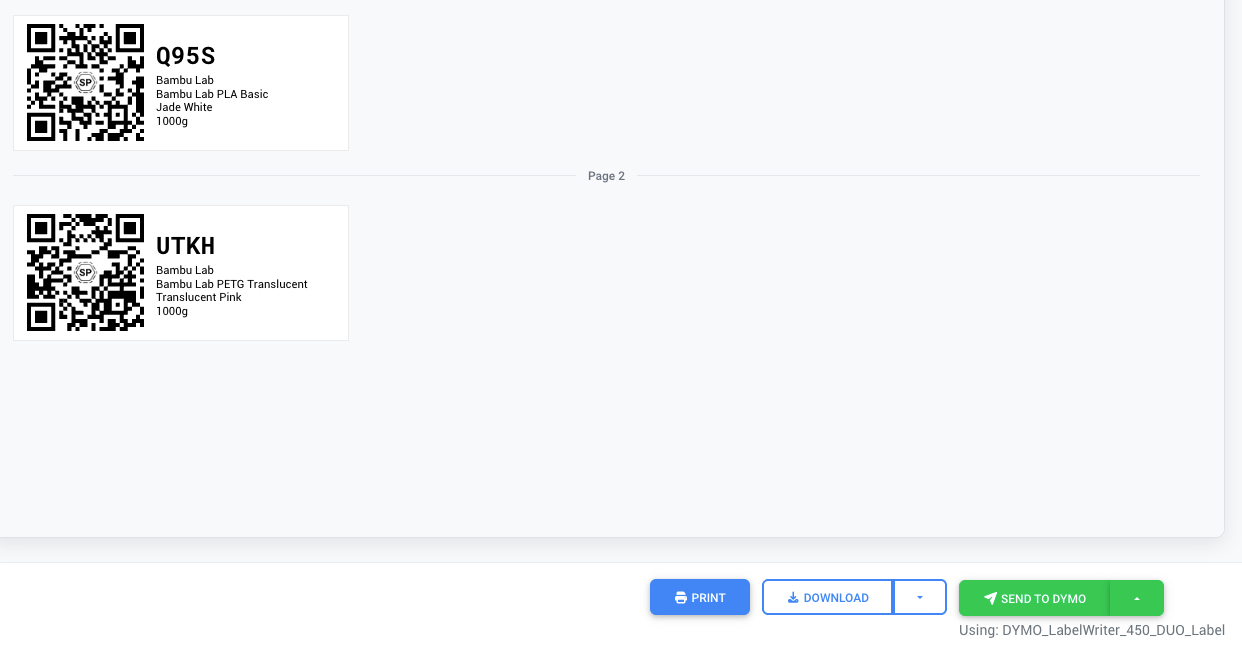
Task: Click the 1000g weight on UTKH label
Action: pos(172,311)
